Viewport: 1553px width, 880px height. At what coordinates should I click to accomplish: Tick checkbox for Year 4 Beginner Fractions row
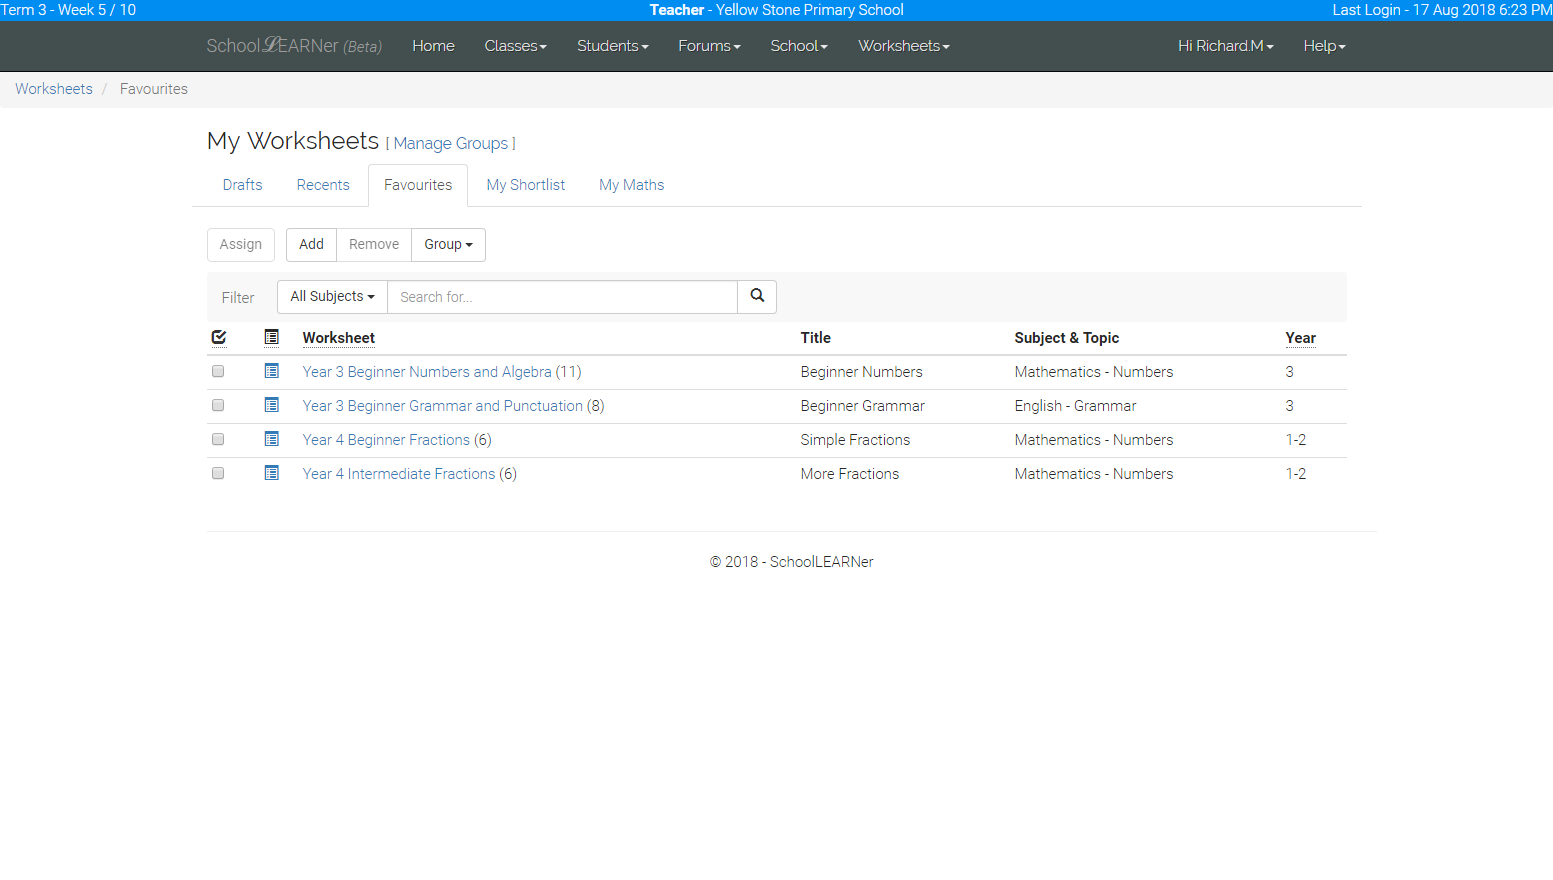(218, 439)
